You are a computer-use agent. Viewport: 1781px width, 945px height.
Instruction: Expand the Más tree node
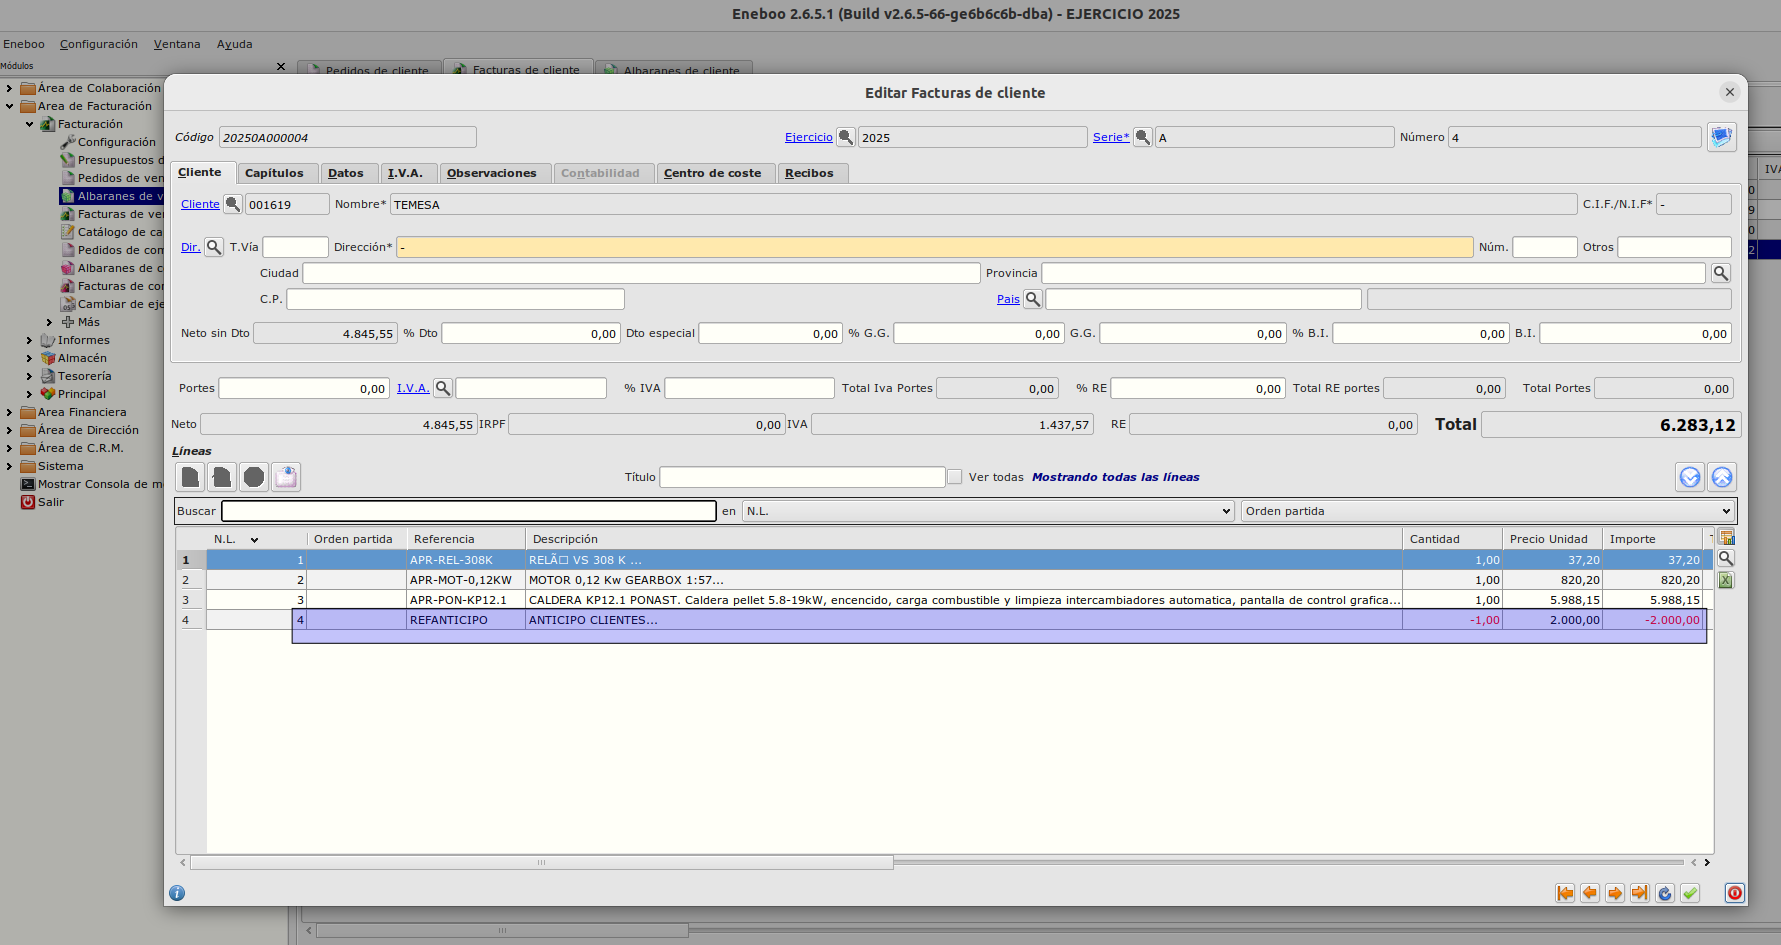[x=49, y=322]
